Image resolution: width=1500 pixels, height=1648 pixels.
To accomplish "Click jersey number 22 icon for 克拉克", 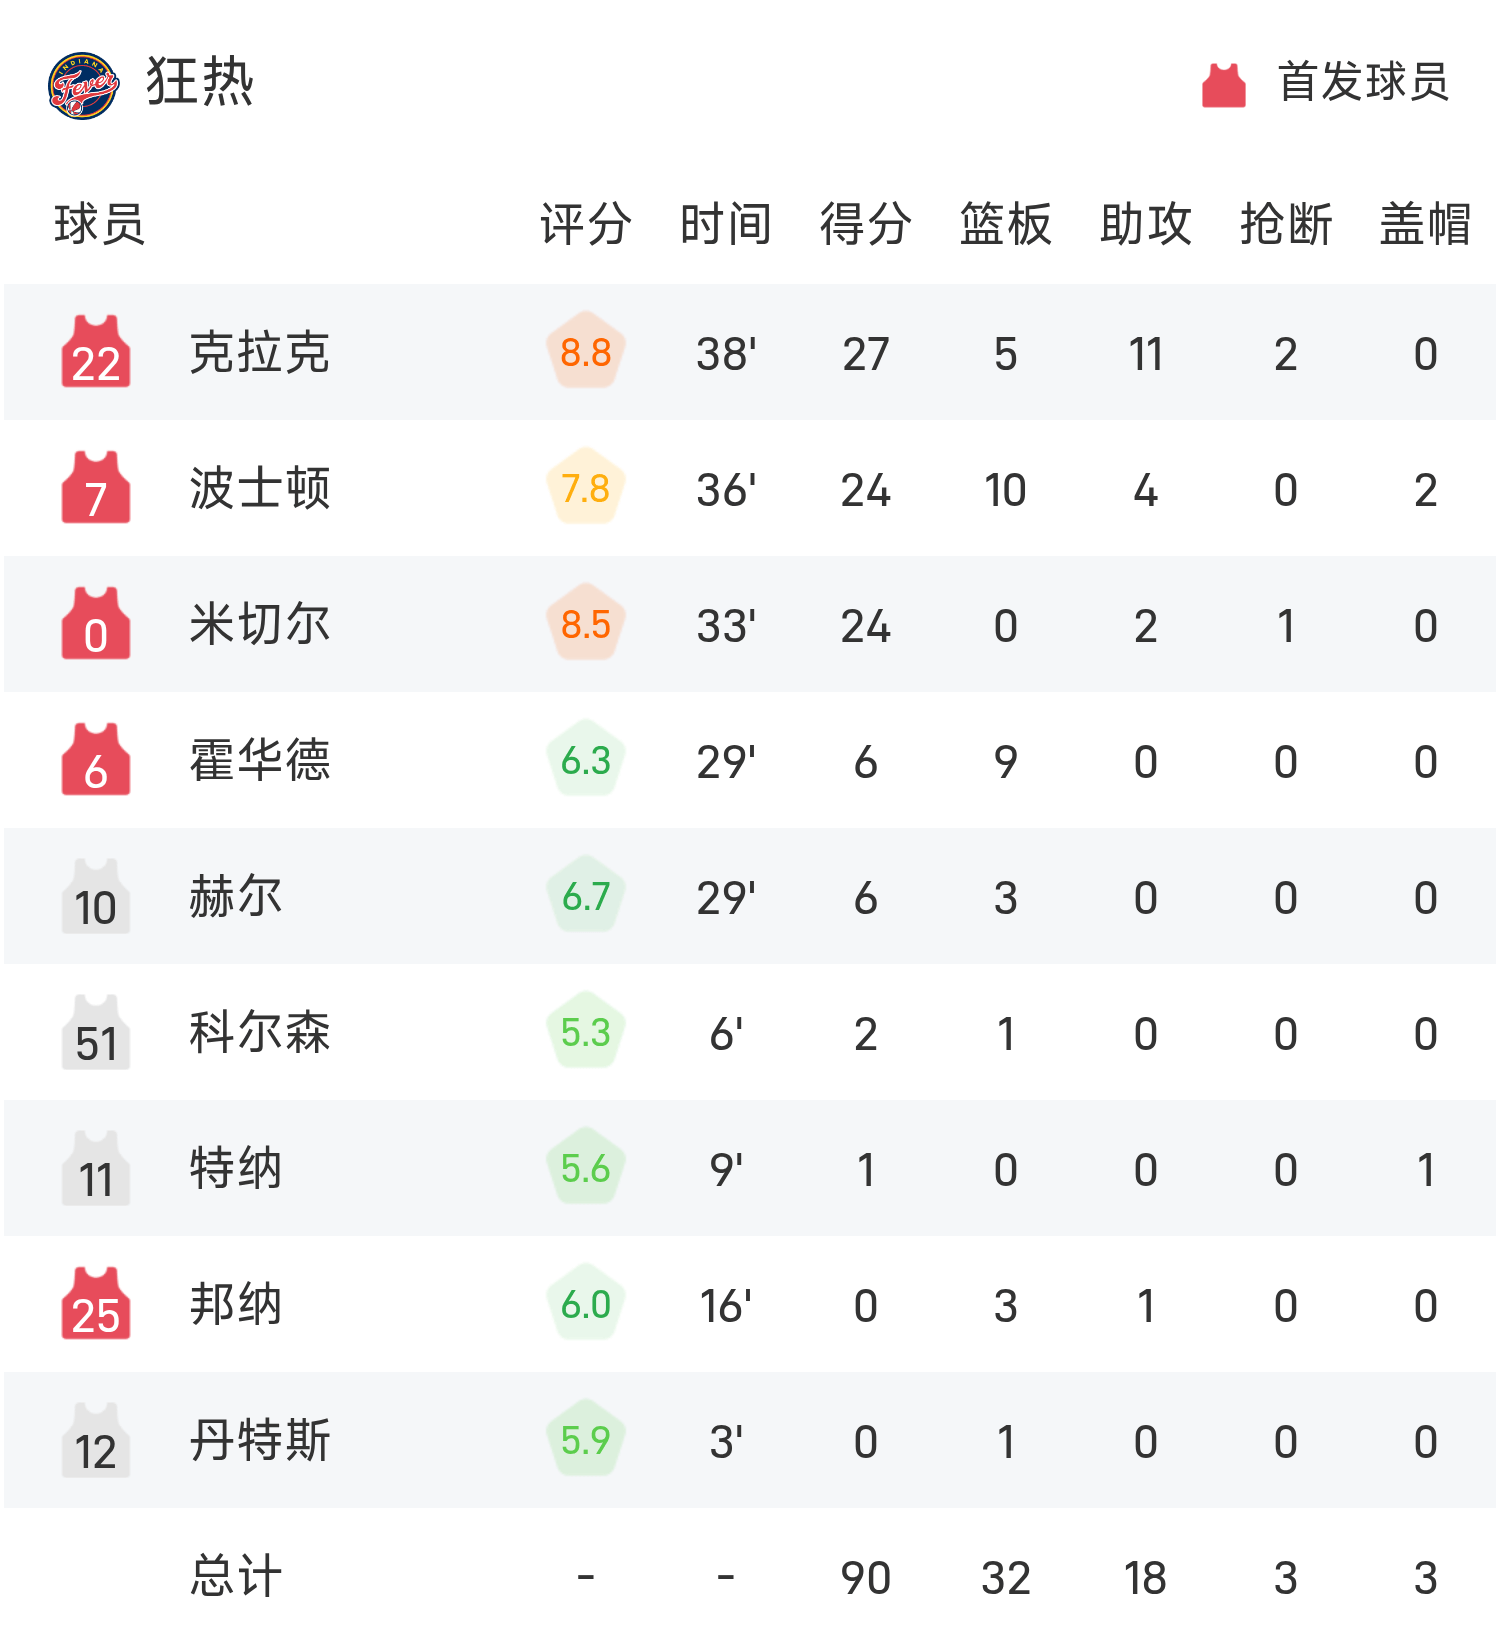I will pos(96,352).
